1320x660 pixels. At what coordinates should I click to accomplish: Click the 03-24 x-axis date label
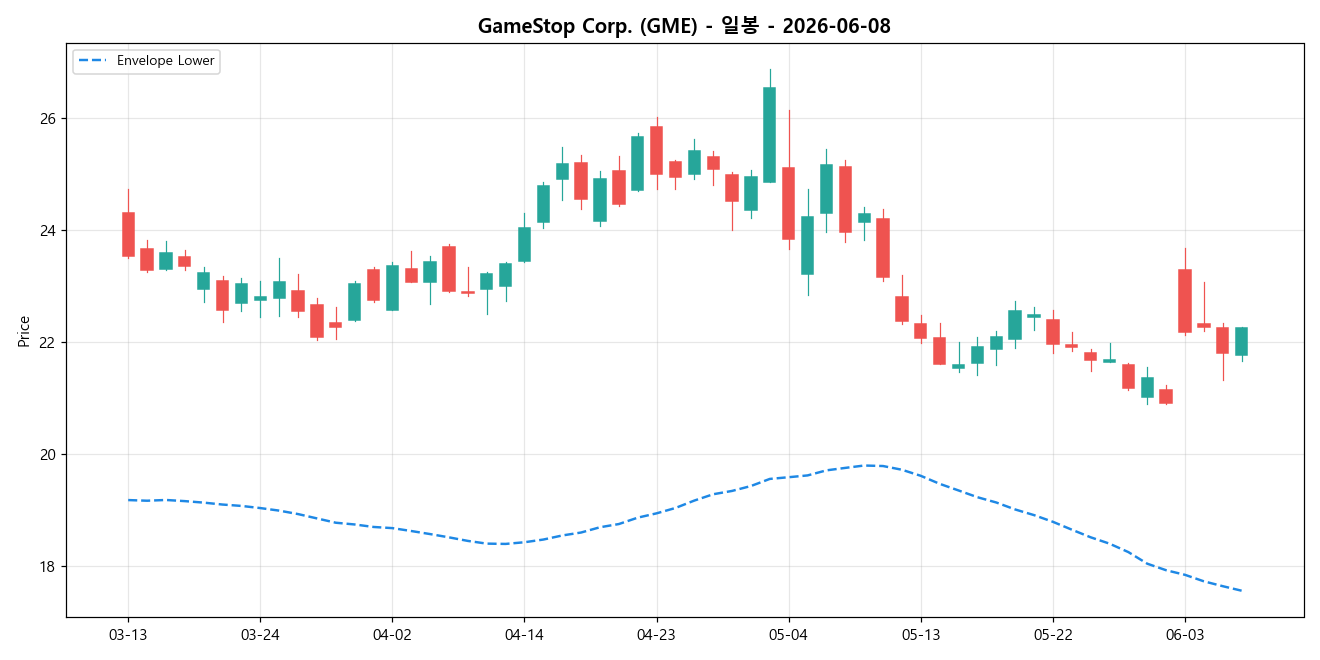coord(260,635)
